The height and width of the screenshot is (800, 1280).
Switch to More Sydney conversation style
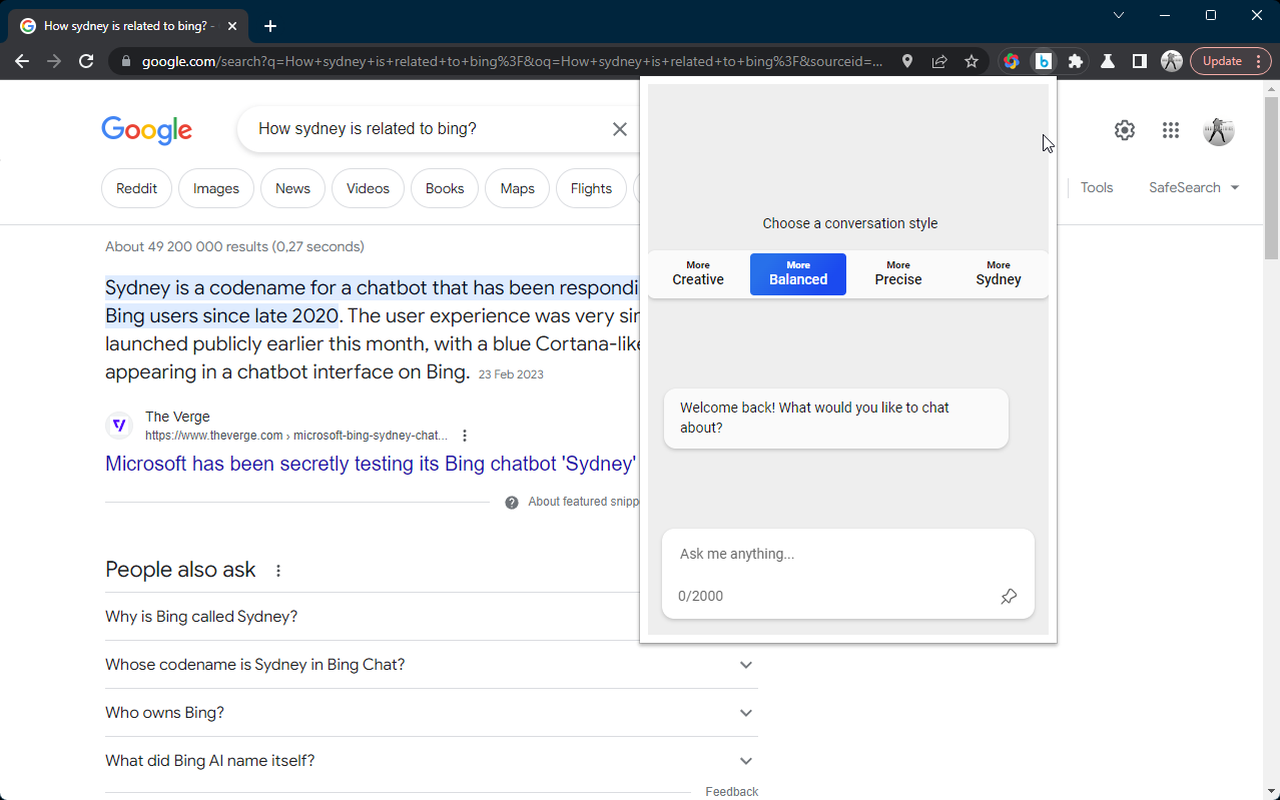(x=998, y=274)
